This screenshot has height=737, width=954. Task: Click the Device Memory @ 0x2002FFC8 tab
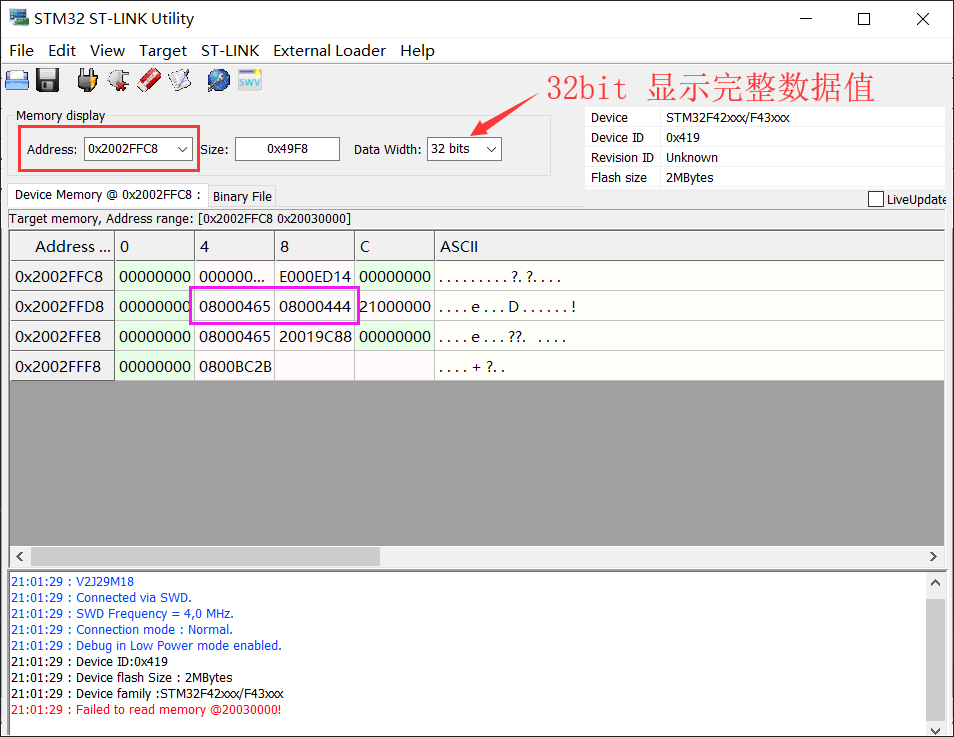[x=110, y=196]
